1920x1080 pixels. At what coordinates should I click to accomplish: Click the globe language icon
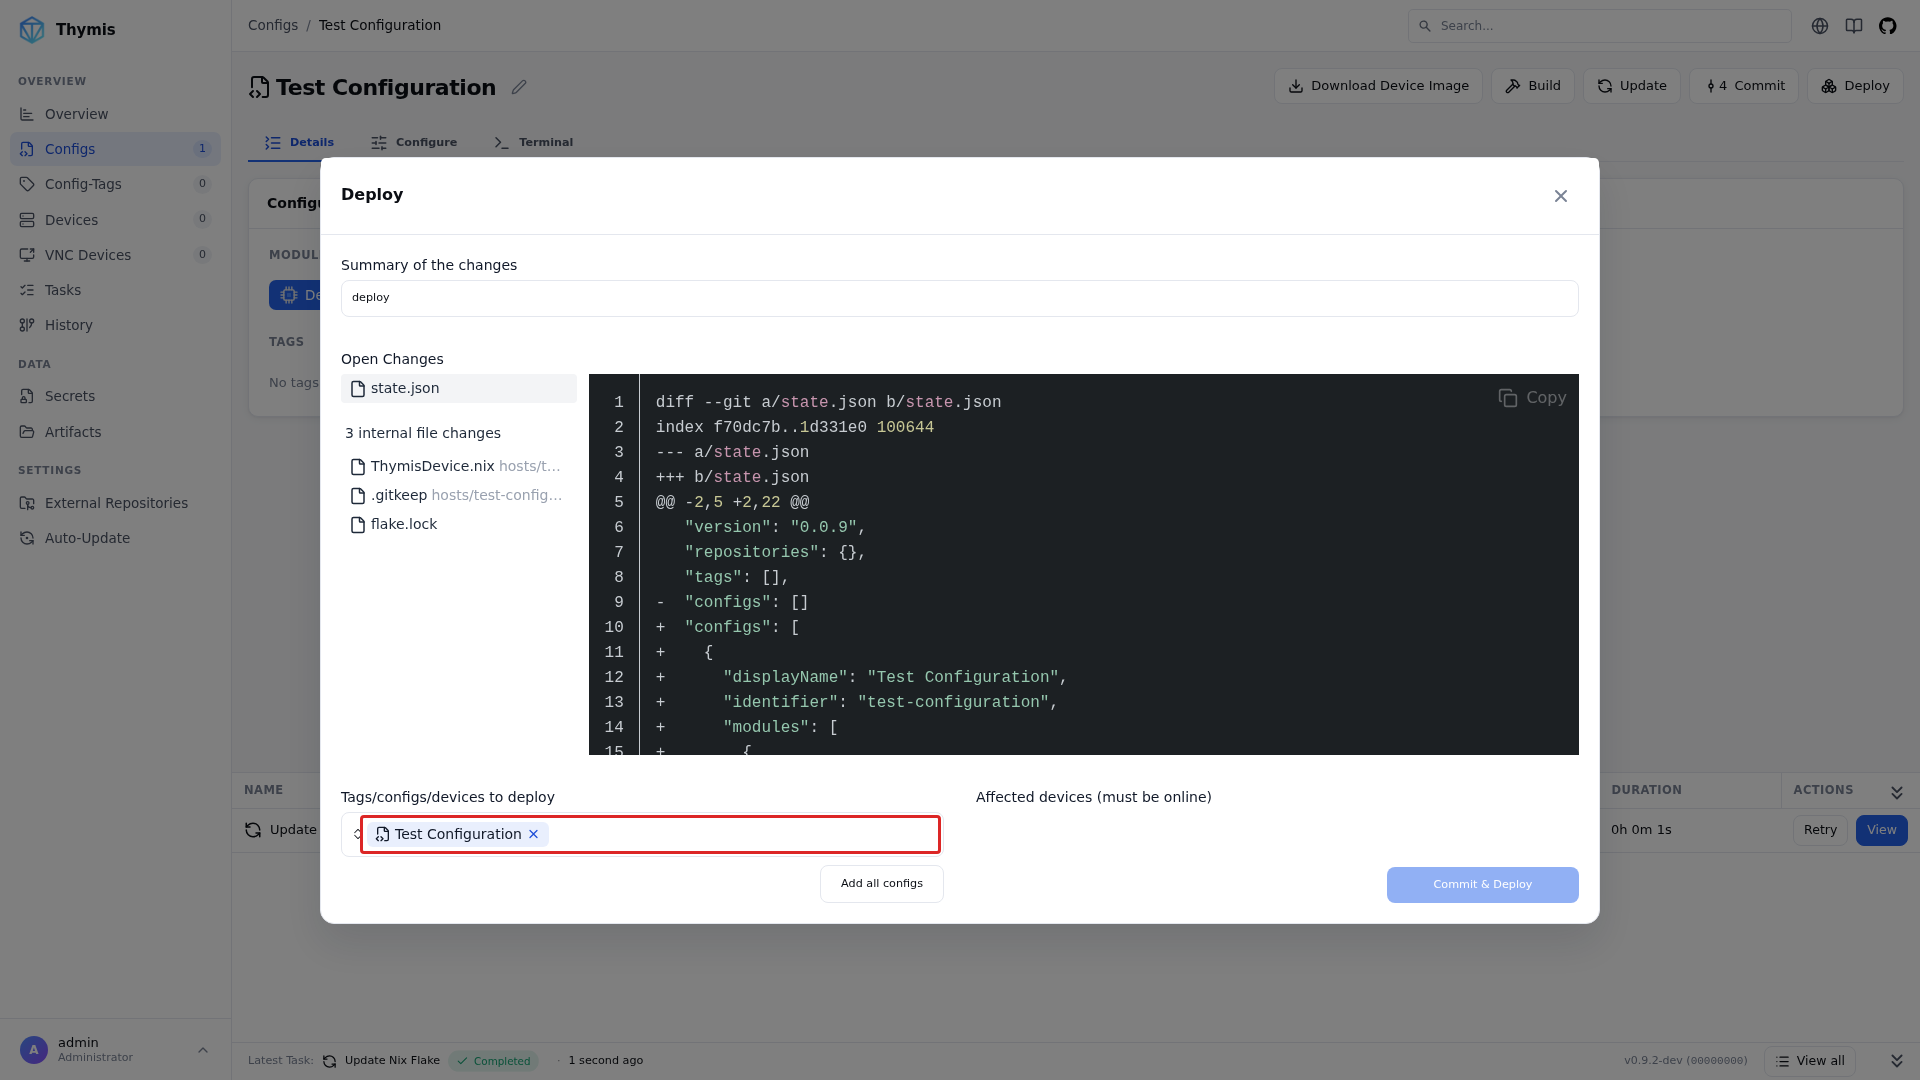[x=1820, y=26]
